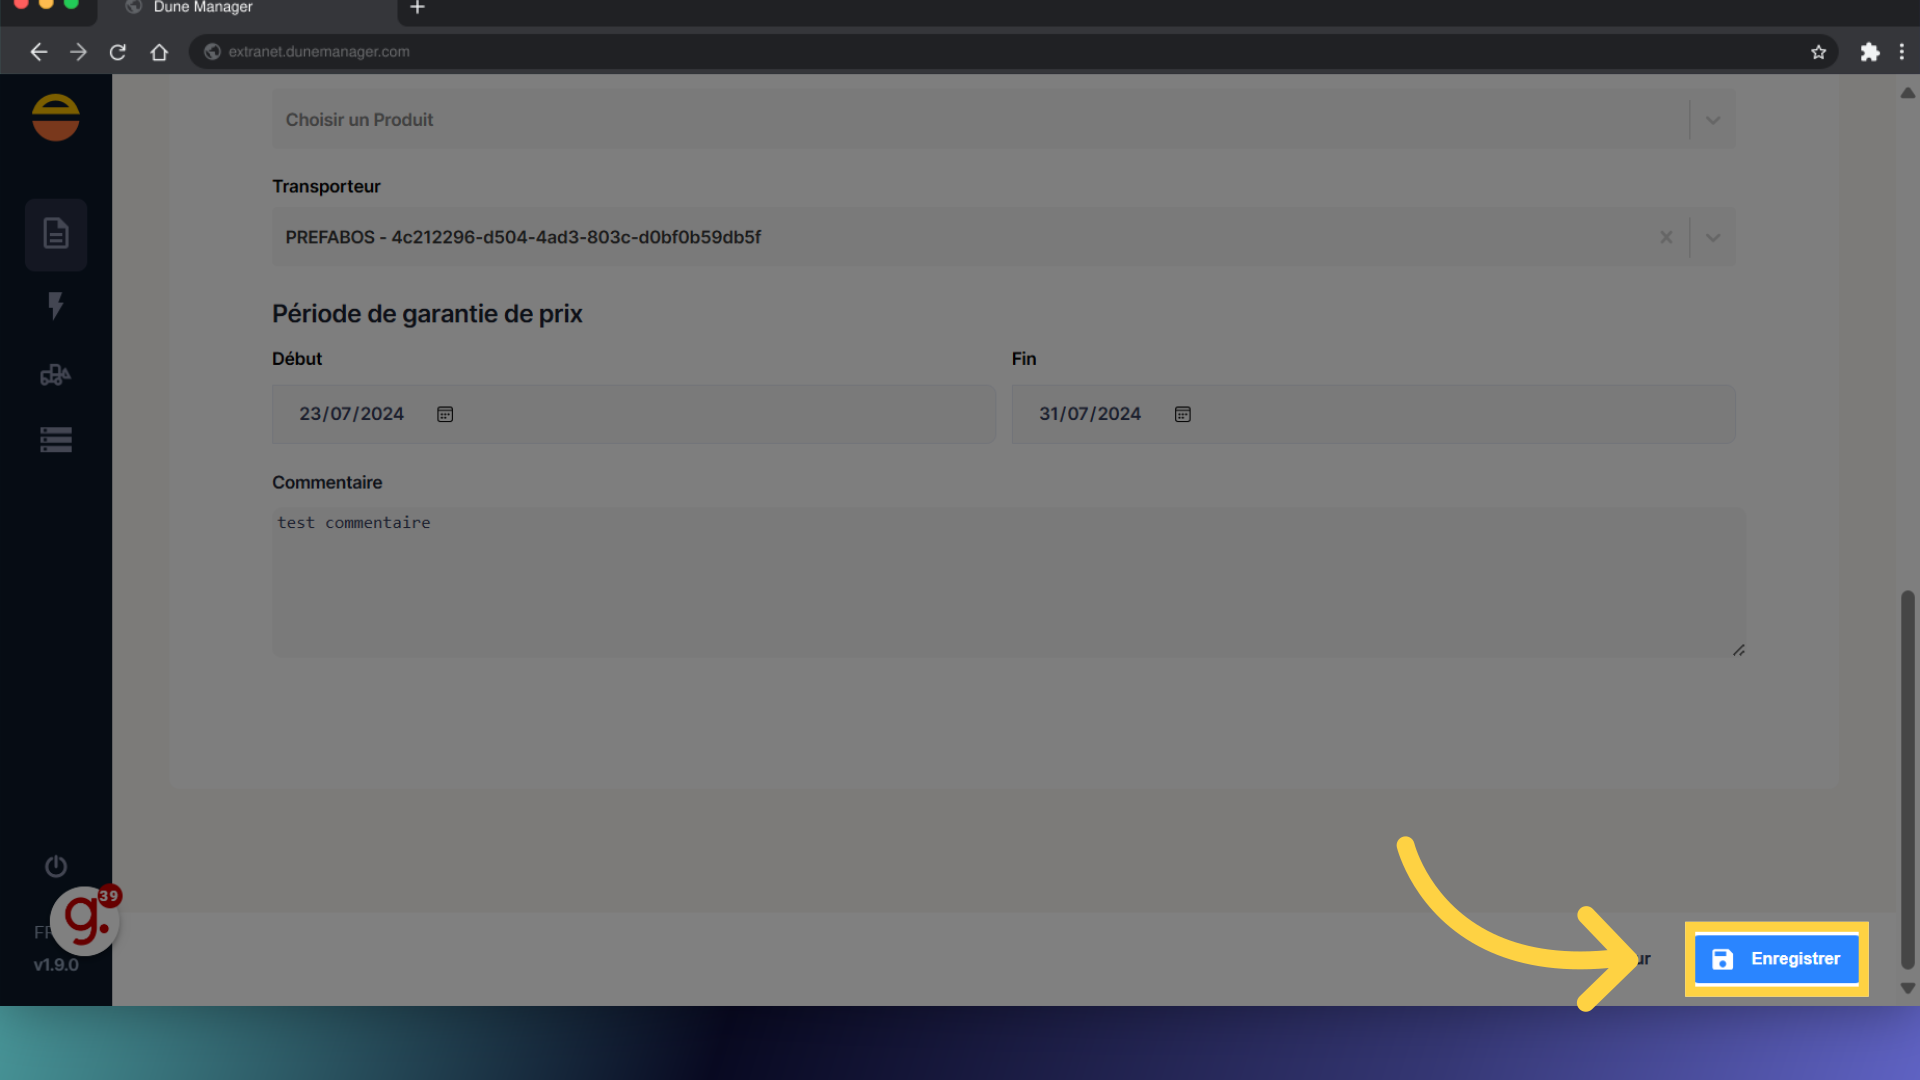Click the Dune Manager helmet logo
1920x1080 pixels.
[56, 118]
